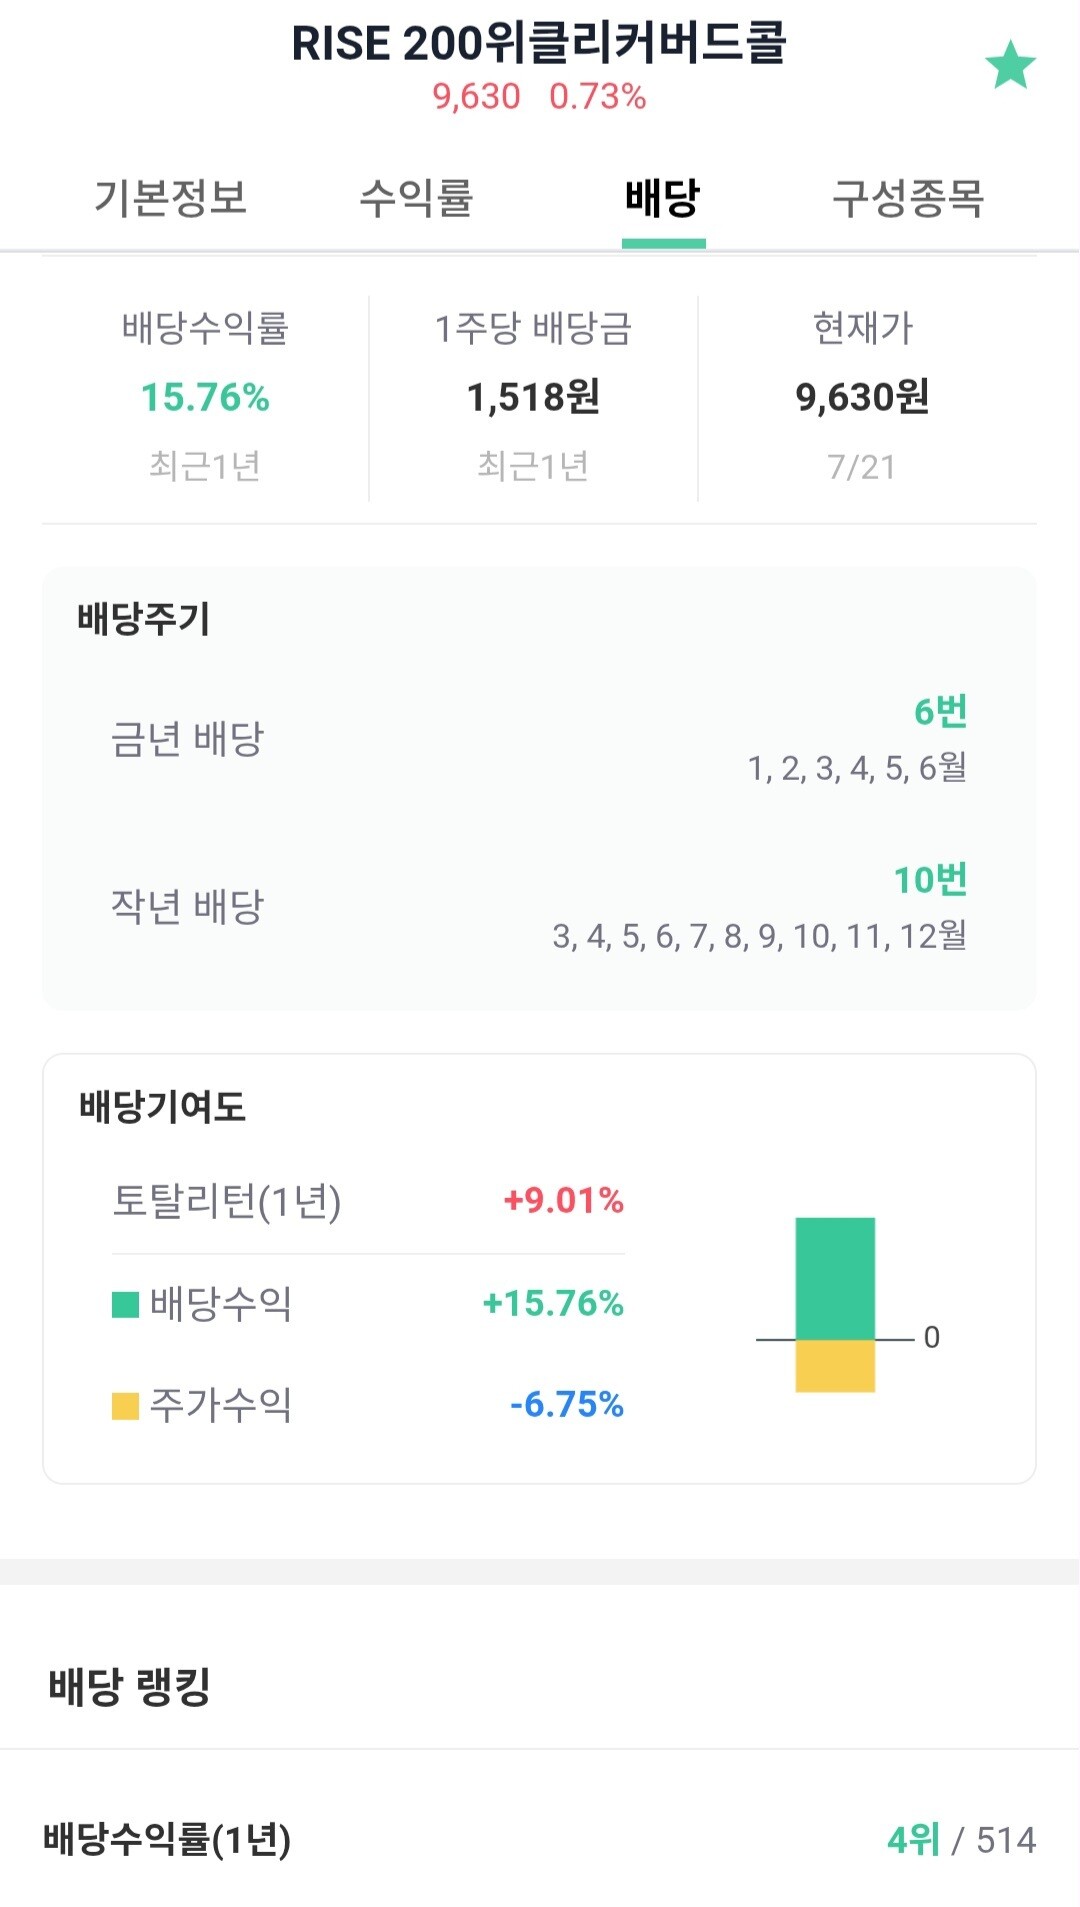Tap the 1,518원 dividend per share
Image resolution: width=1080 pixels, height=1907 pixels.
(533, 397)
